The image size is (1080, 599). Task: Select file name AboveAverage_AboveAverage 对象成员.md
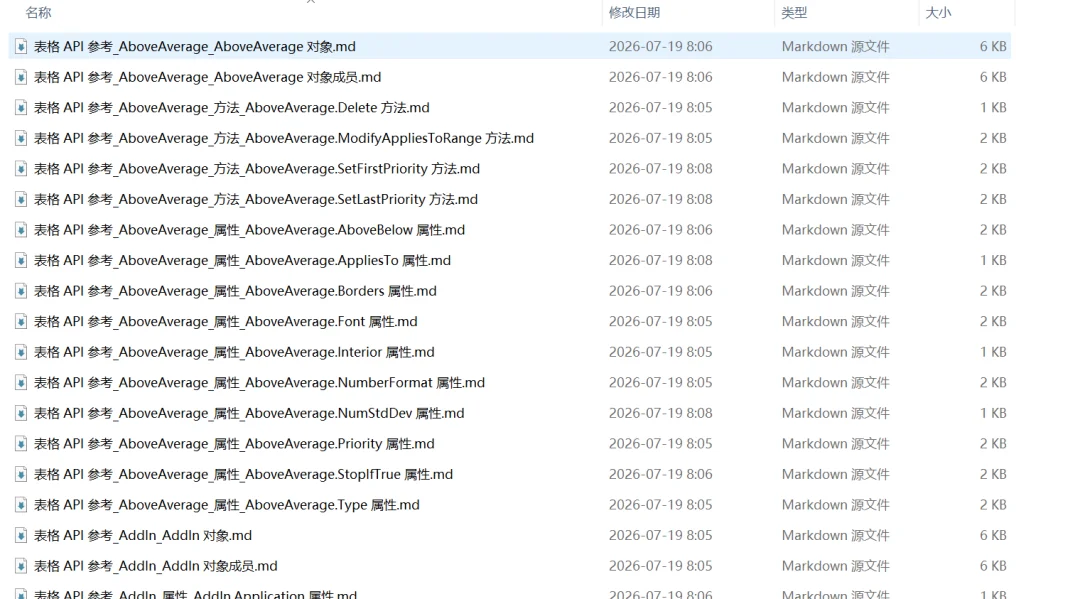(x=208, y=77)
